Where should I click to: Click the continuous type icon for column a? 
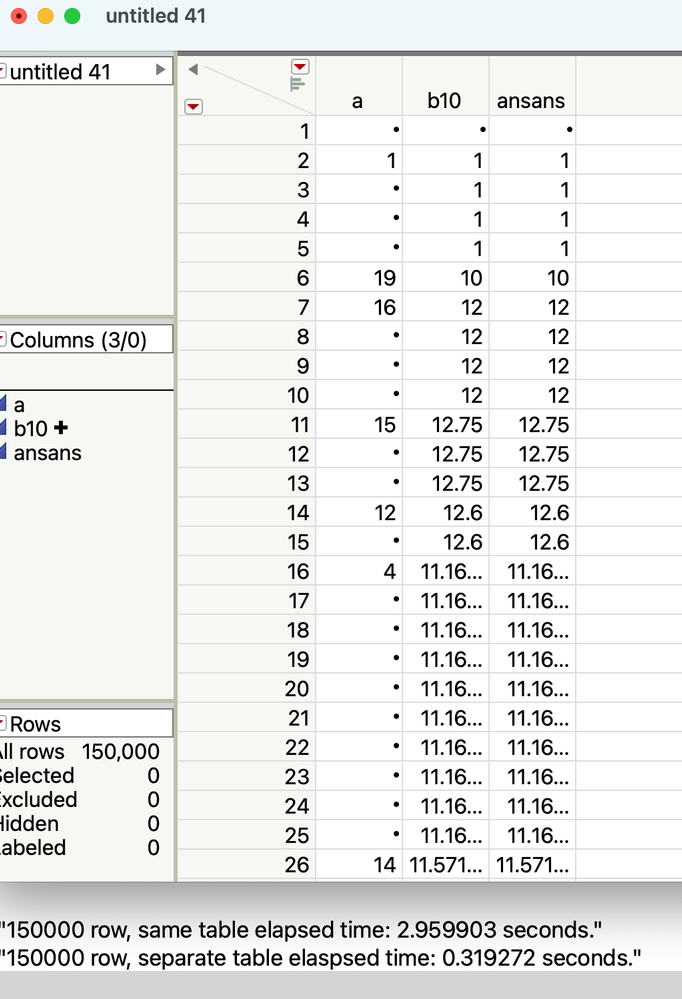tap(3, 405)
